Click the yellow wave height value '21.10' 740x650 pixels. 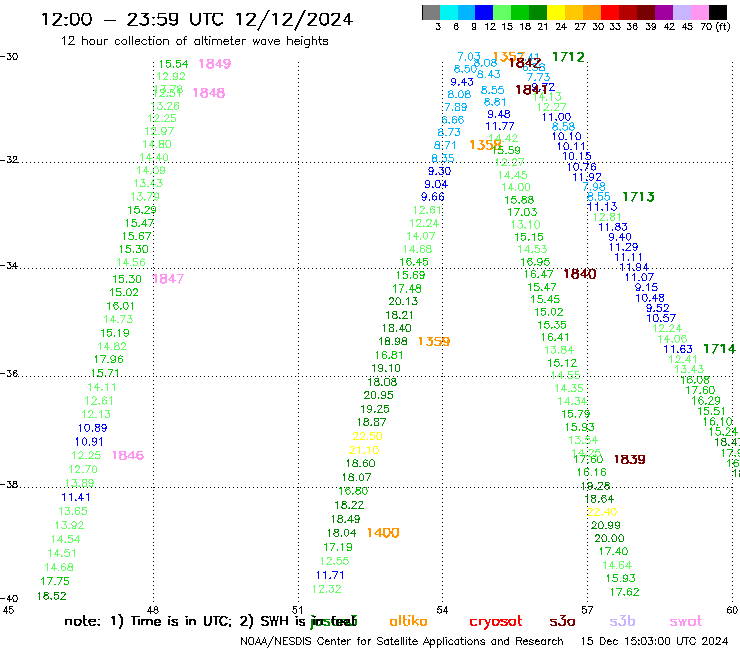coord(364,450)
